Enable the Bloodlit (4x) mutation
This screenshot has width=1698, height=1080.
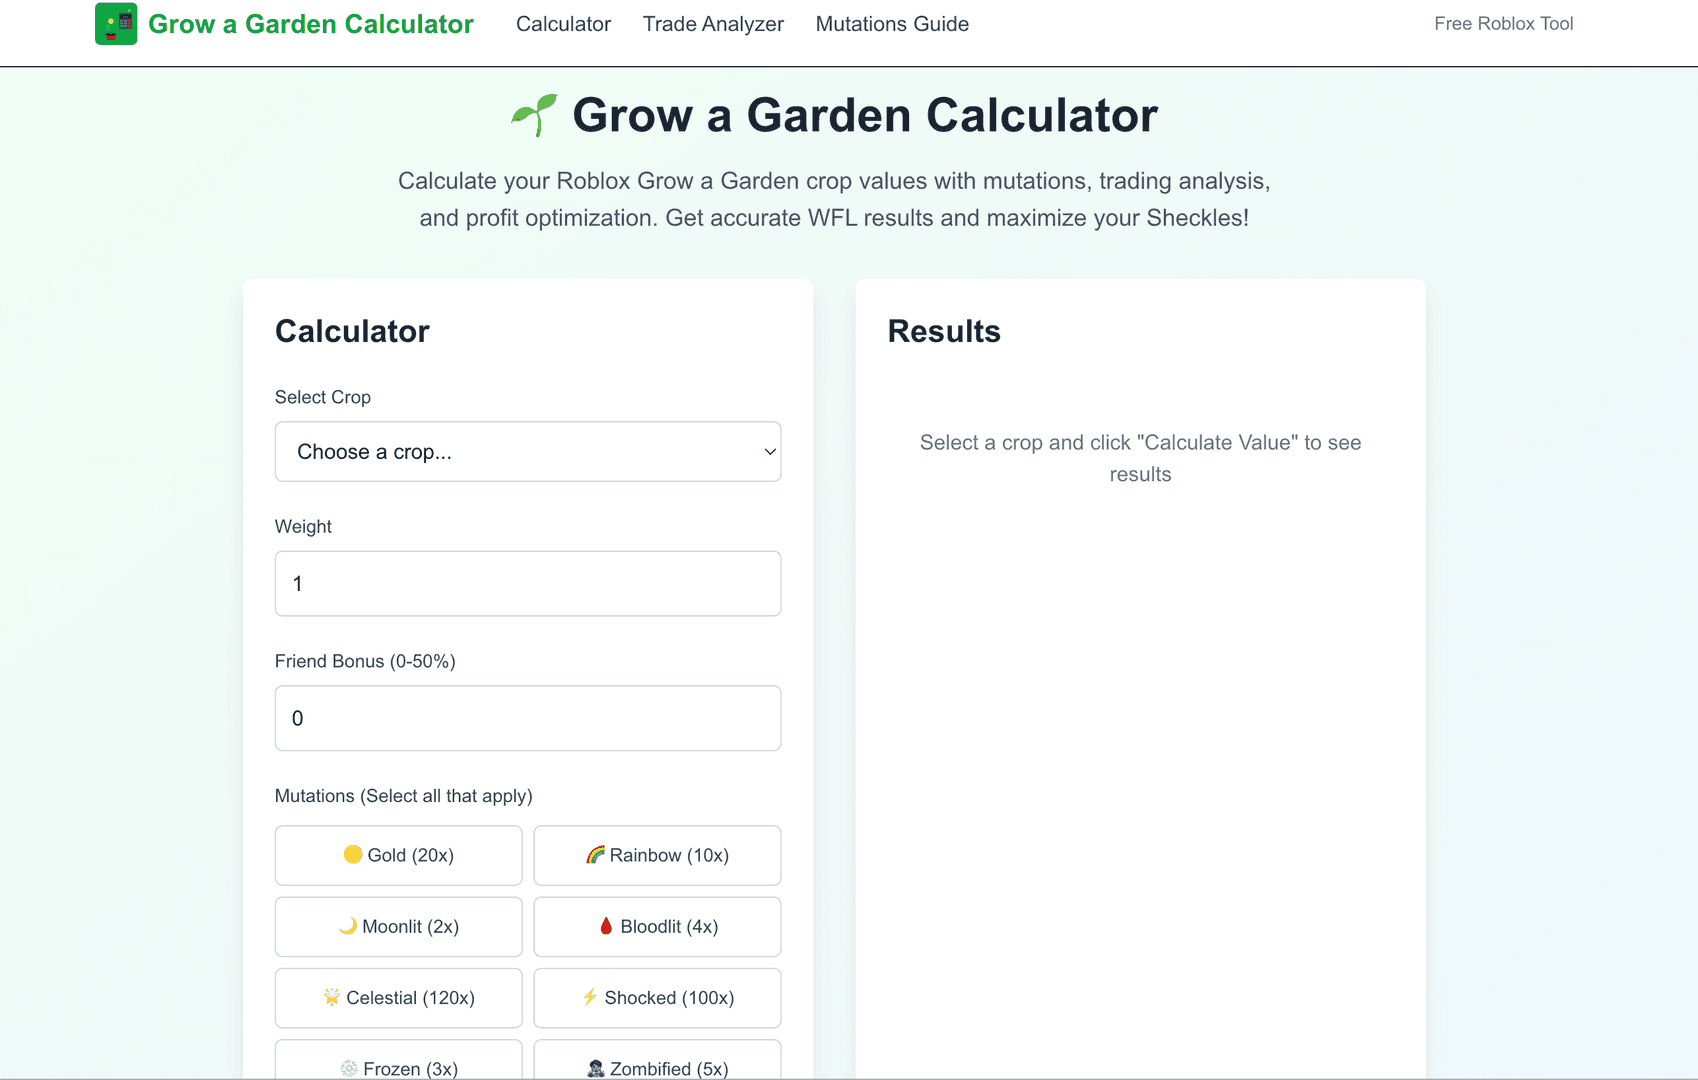coord(657,926)
